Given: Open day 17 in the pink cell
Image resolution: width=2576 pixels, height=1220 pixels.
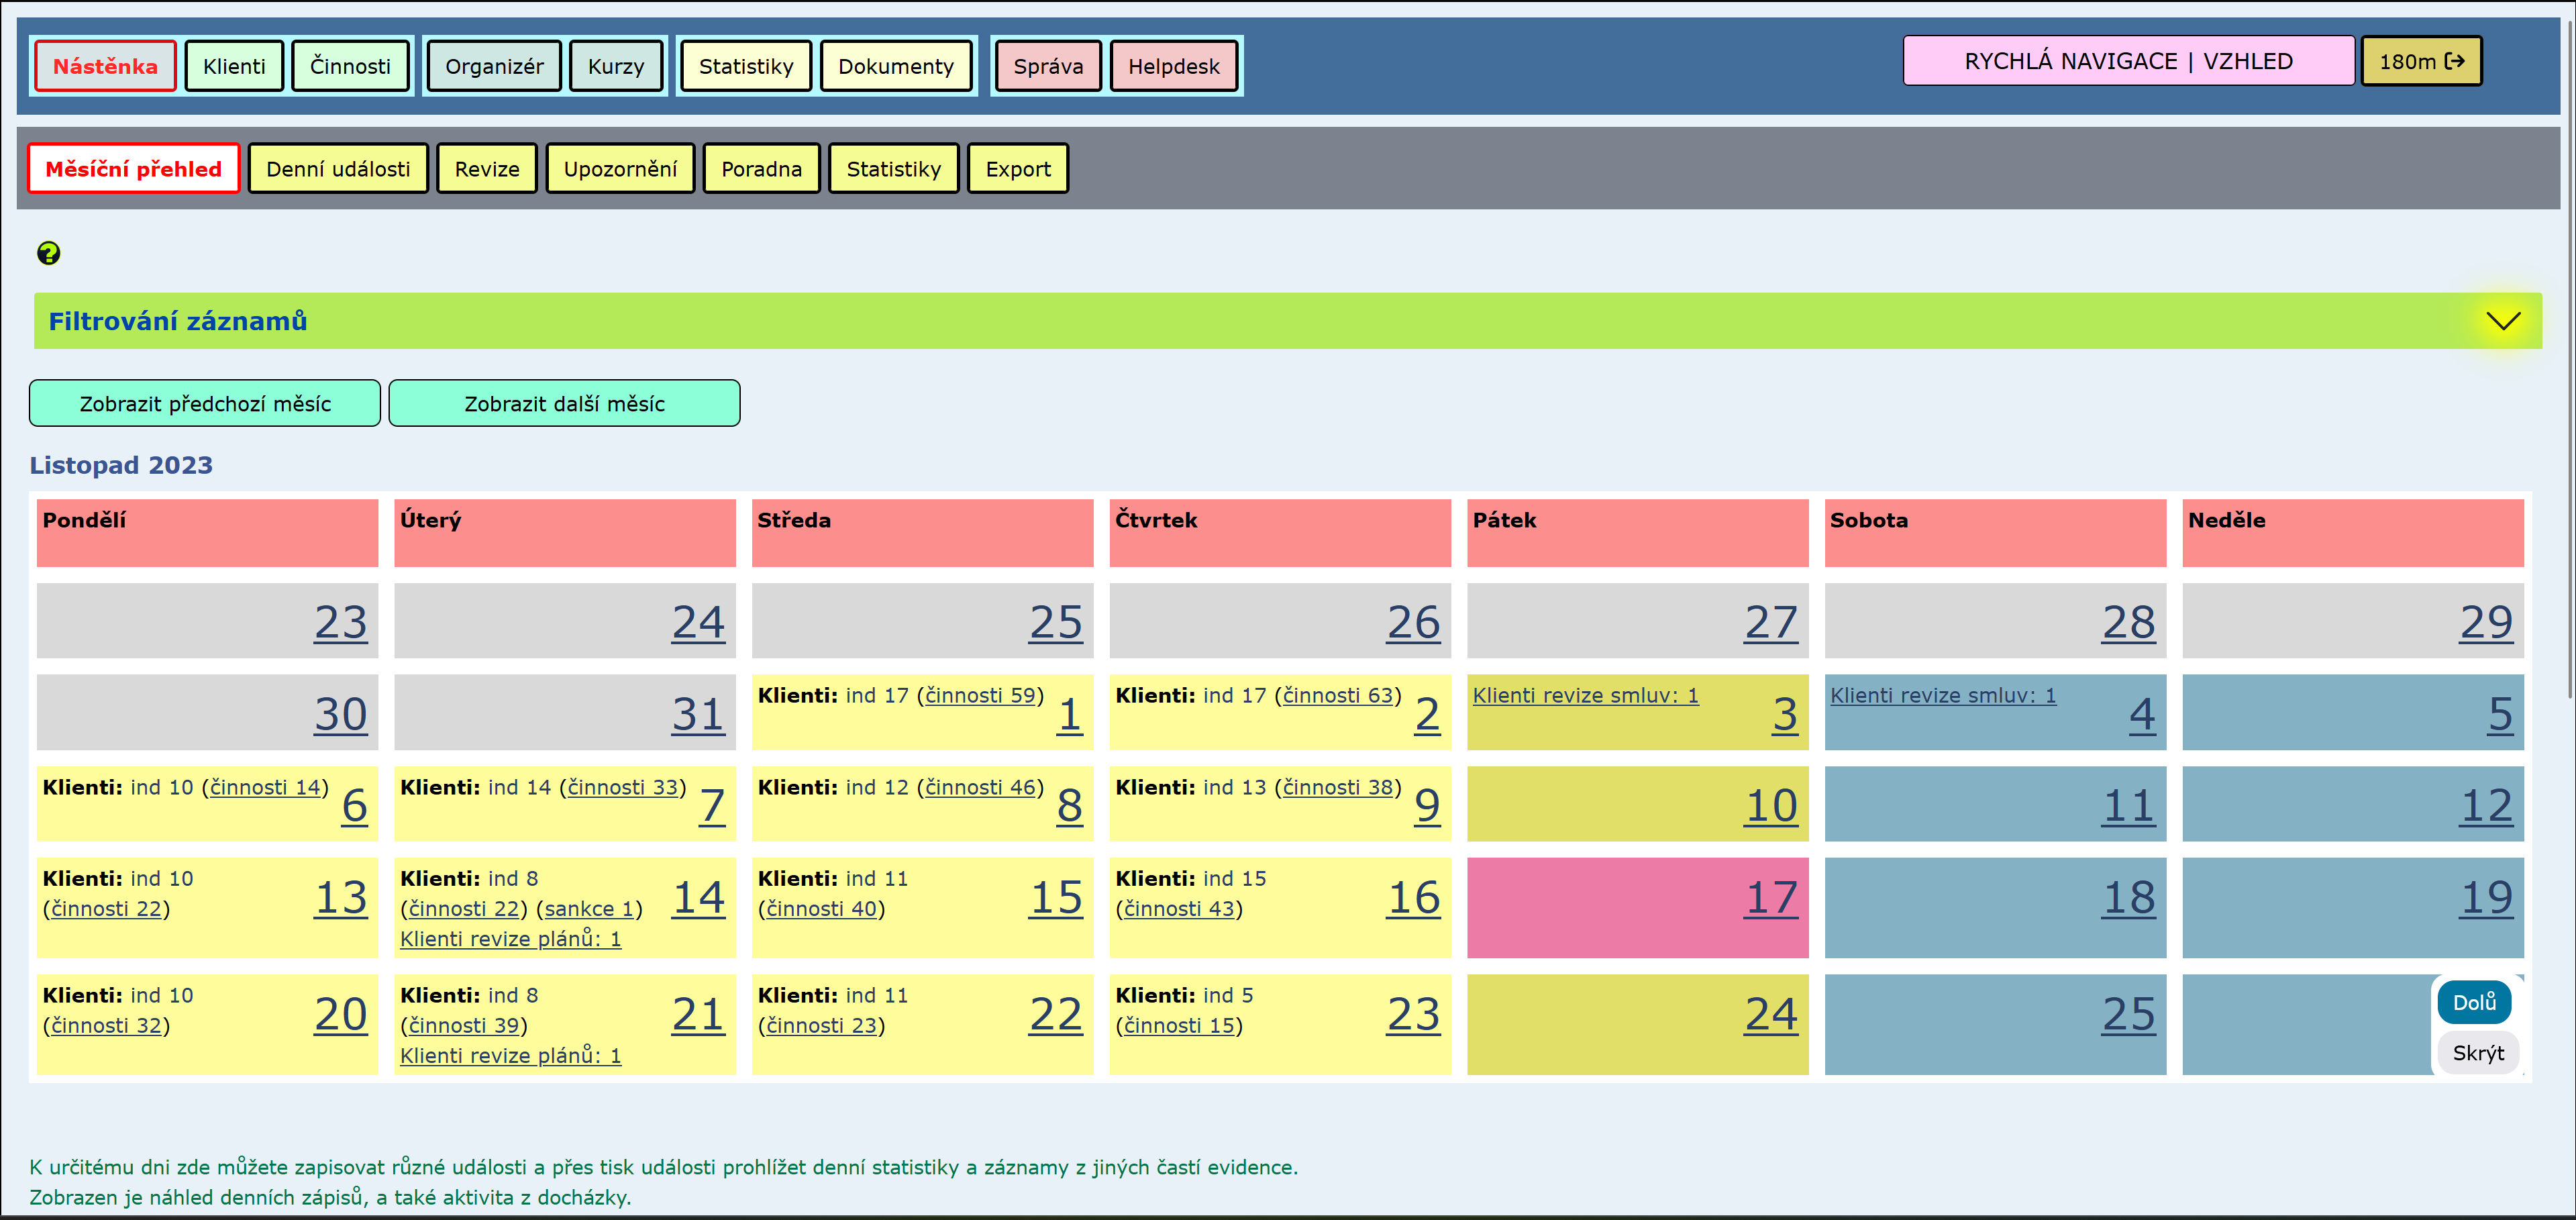Looking at the screenshot, I should pos(1770,898).
